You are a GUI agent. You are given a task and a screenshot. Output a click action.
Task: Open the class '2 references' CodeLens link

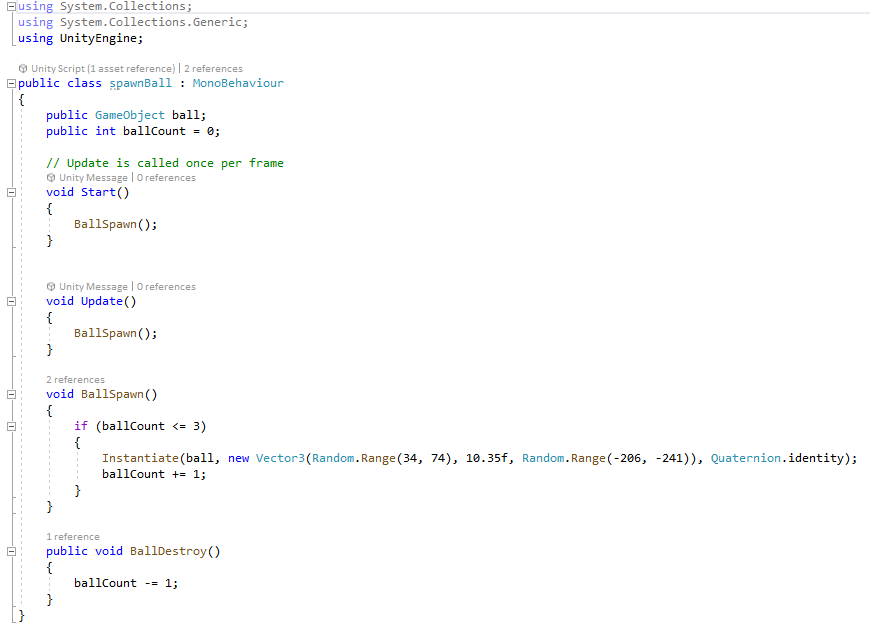[214, 69]
